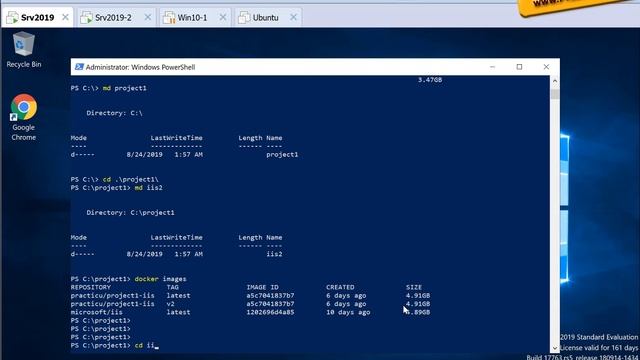
Task: Click image ID '1202696d4a85'
Action: (270, 312)
